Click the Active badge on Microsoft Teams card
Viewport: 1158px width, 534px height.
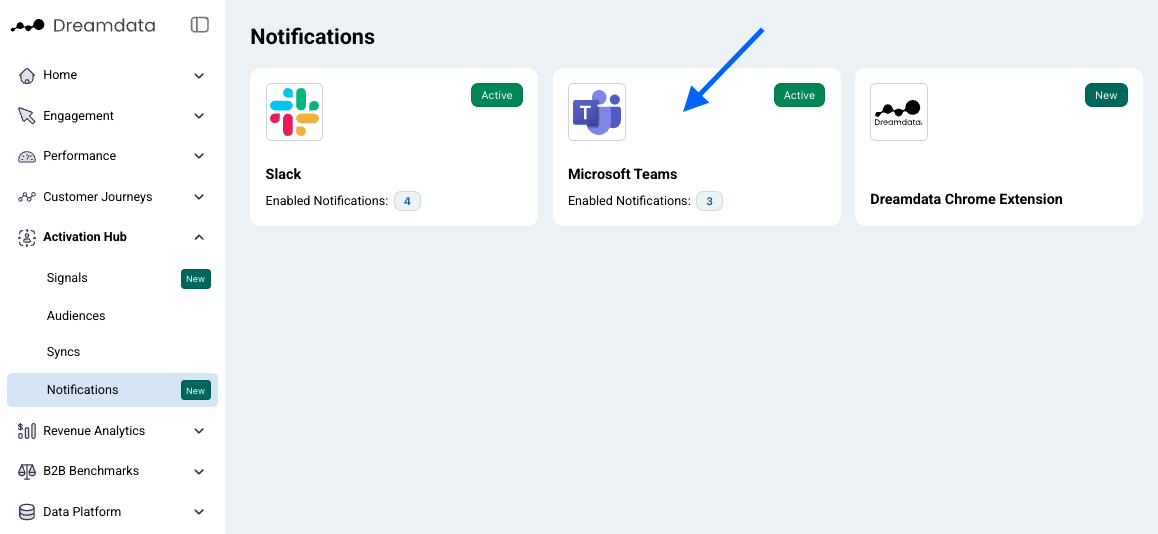799,95
